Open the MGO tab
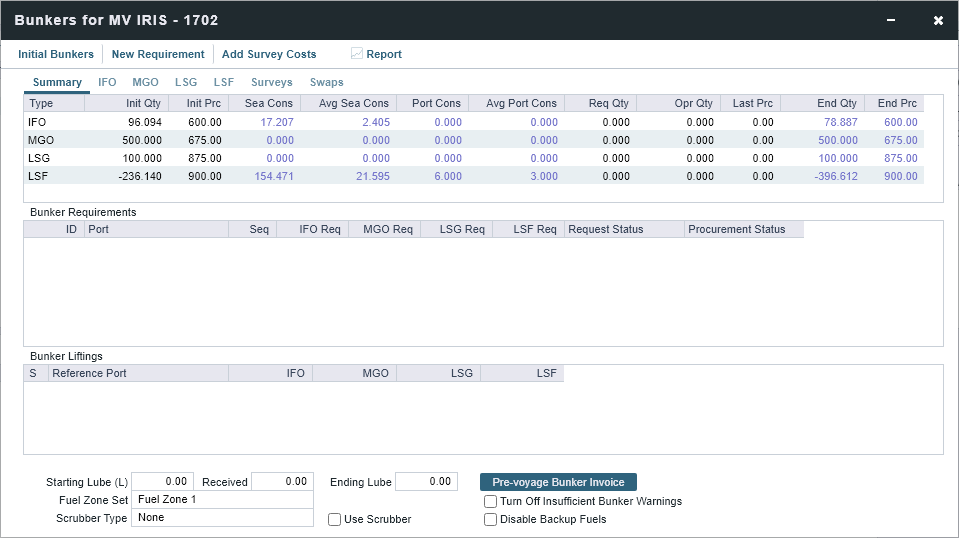This screenshot has height=538, width=959. pyautogui.click(x=145, y=82)
